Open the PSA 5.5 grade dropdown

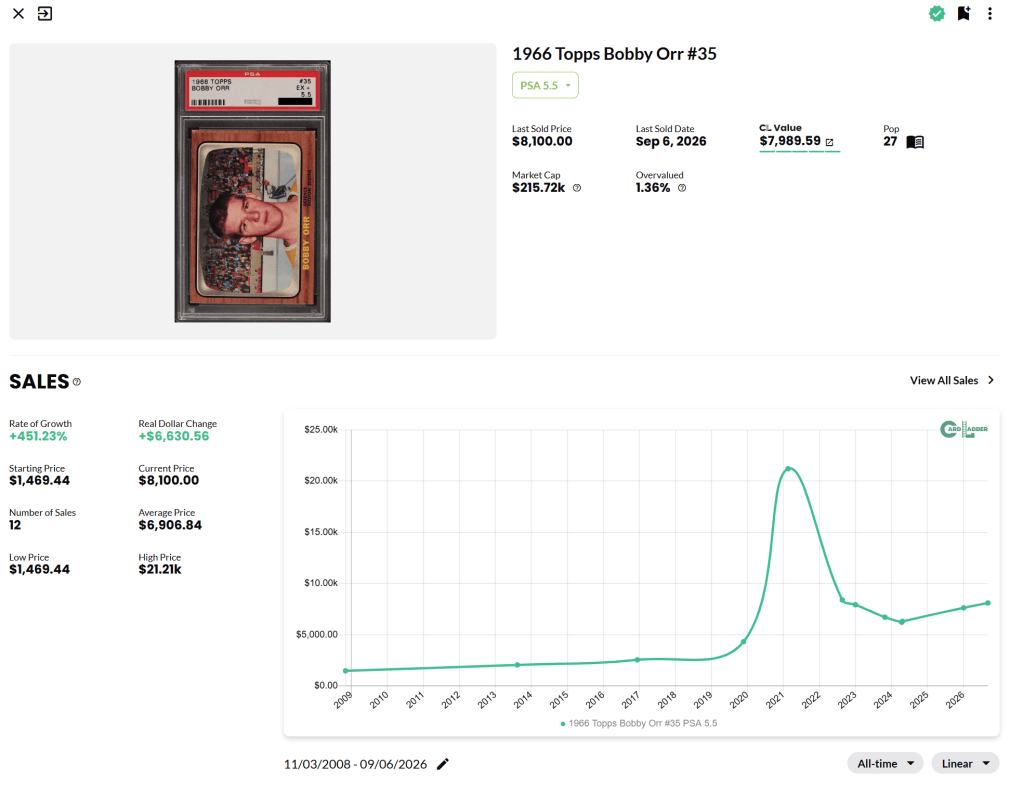pyautogui.click(x=545, y=85)
